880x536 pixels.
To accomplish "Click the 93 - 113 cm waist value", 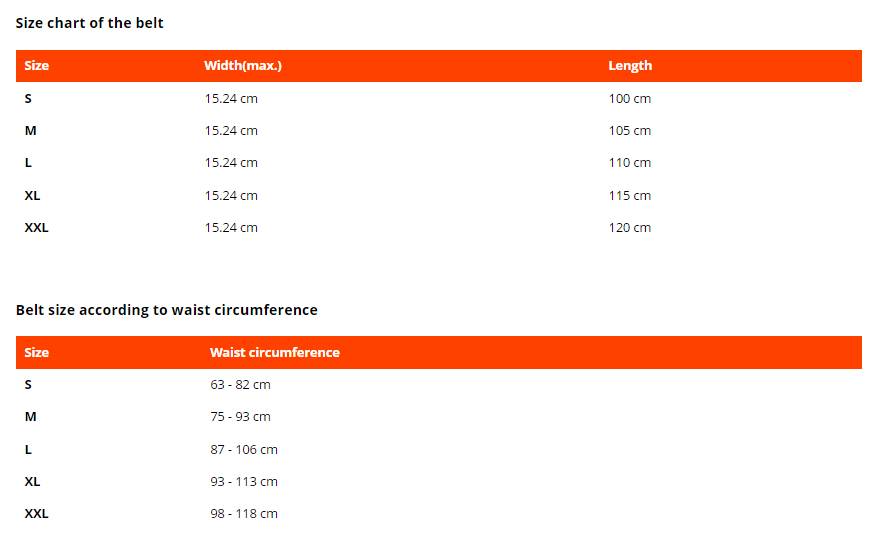I will coord(244,482).
